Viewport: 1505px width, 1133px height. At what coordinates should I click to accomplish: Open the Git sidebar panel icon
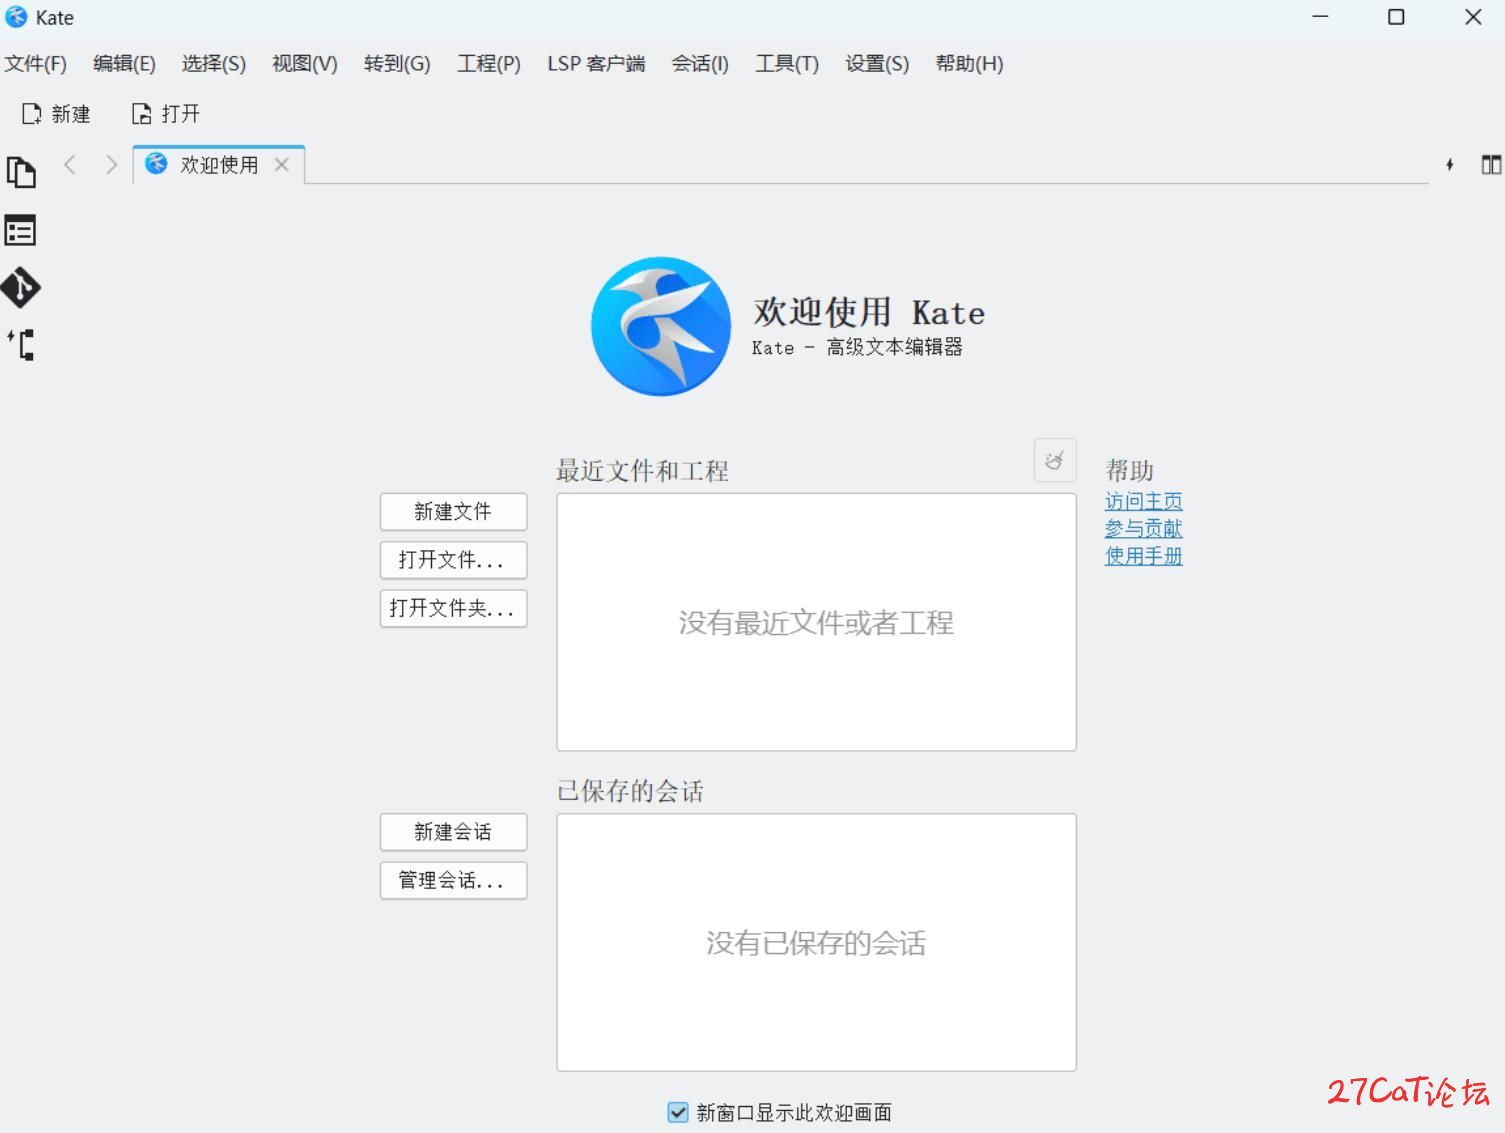[x=20, y=288]
